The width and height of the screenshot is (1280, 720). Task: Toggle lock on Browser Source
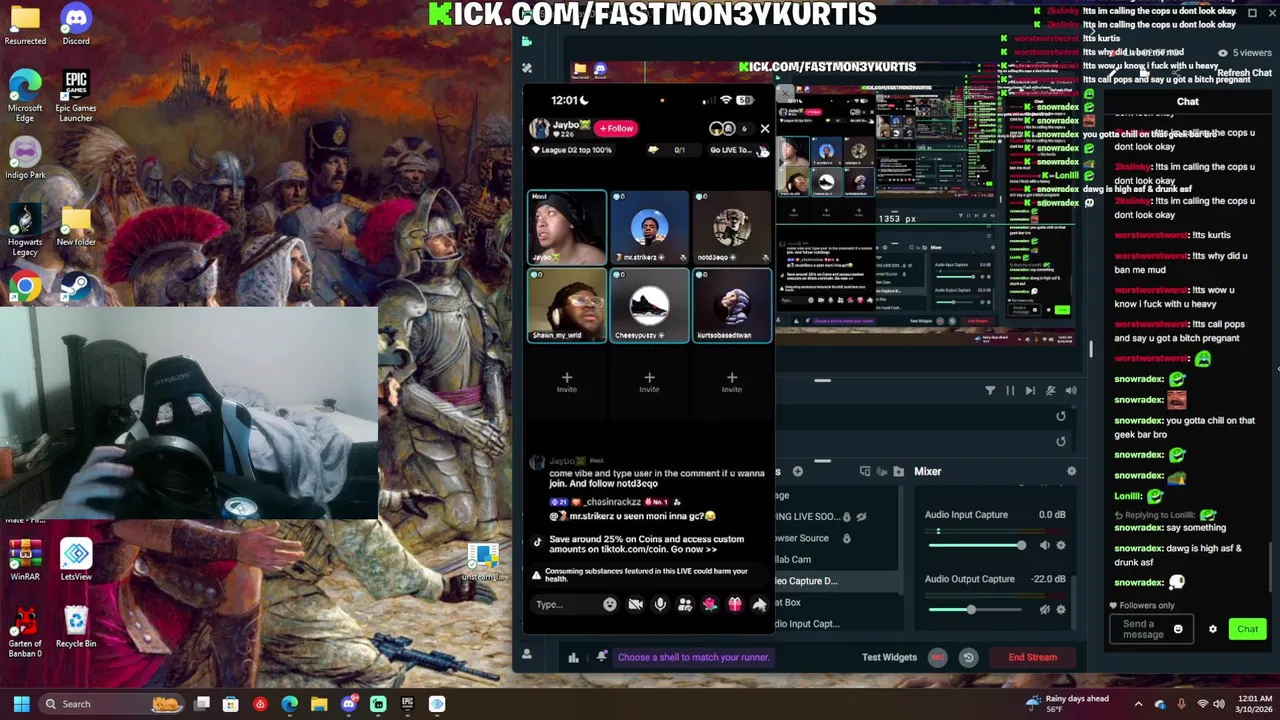tap(846, 538)
